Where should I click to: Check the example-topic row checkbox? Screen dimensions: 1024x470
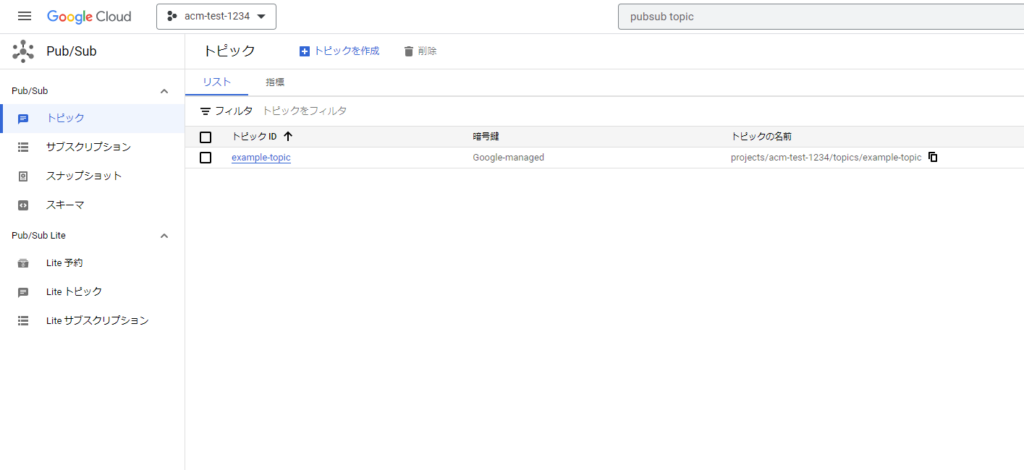coord(206,157)
